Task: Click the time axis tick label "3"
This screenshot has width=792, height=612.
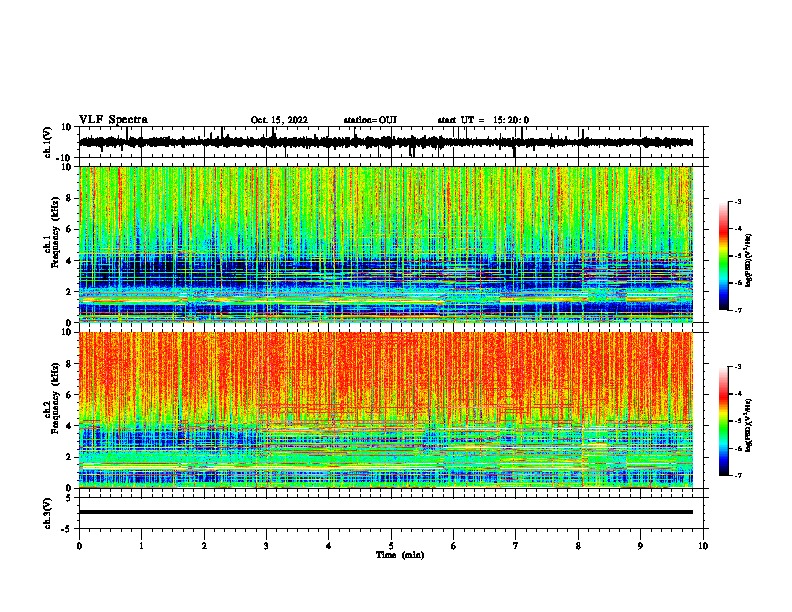Action: [266, 546]
